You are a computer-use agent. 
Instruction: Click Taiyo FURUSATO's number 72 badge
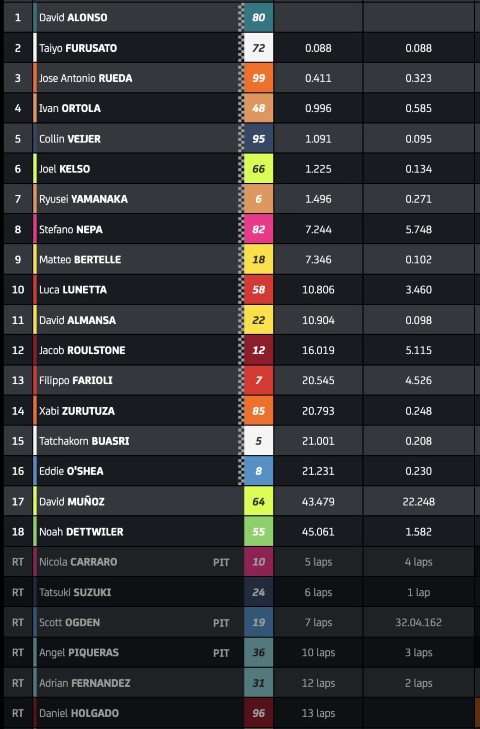pyautogui.click(x=259, y=48)
